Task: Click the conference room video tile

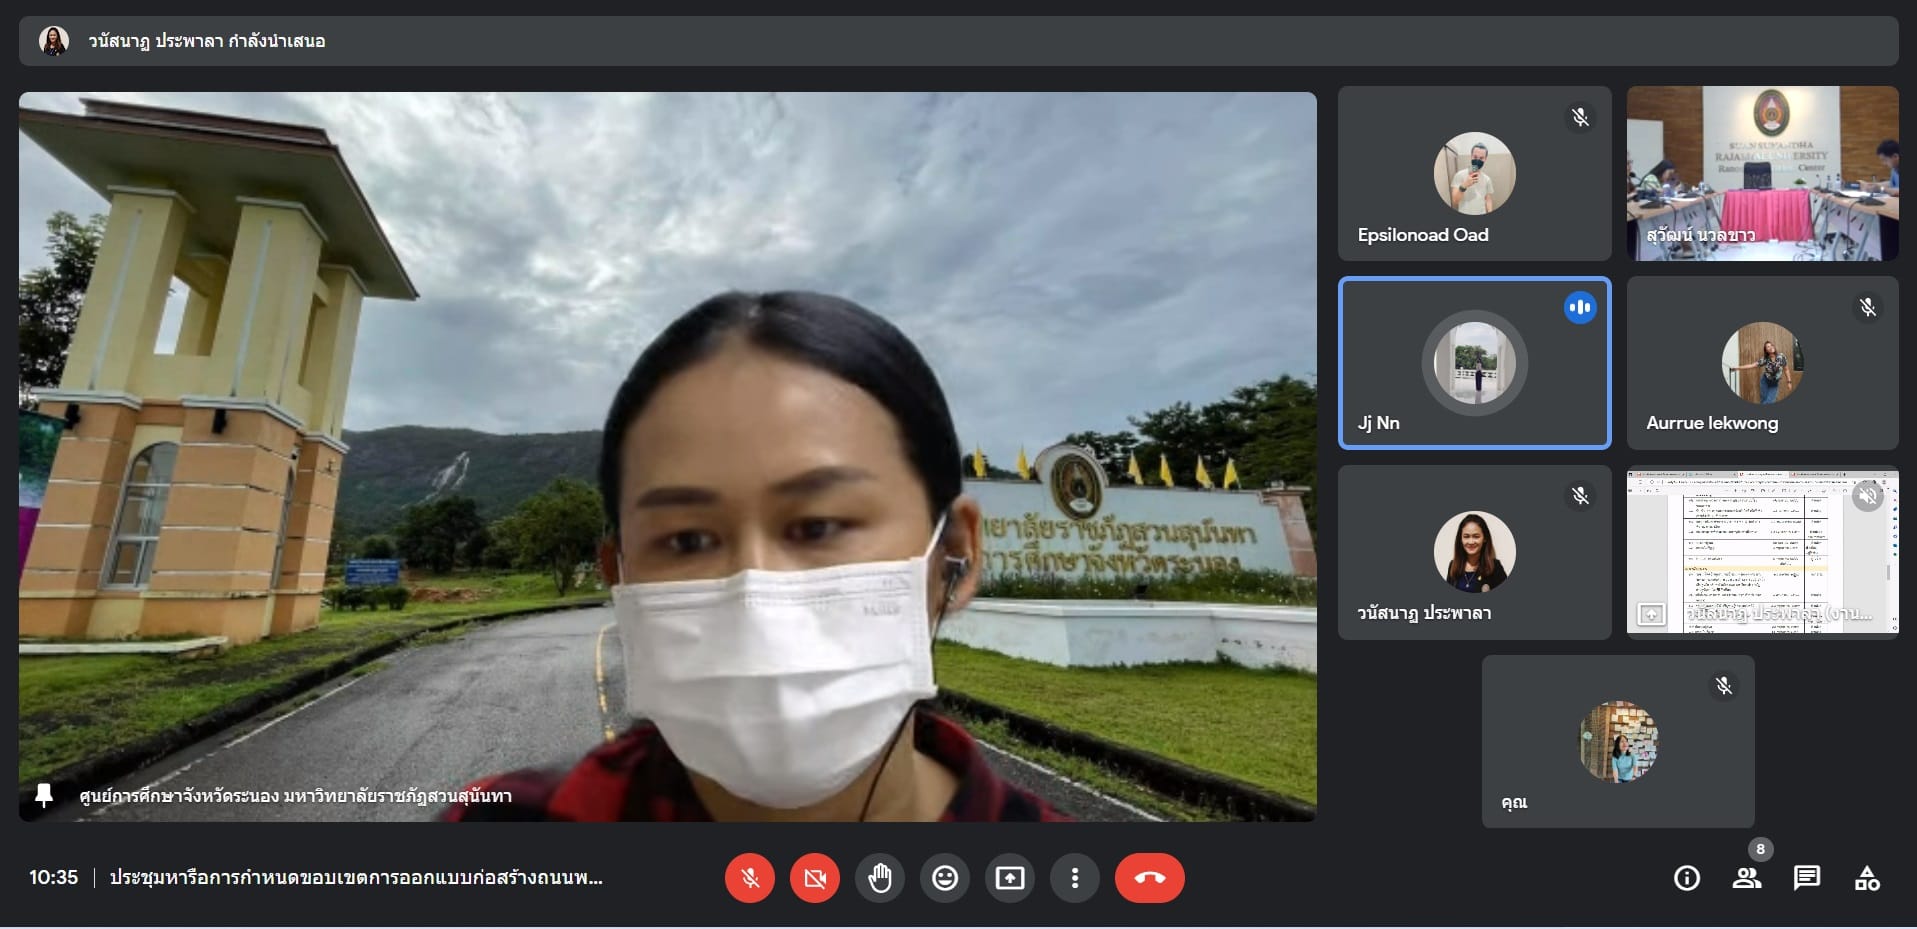Action: (1762, 173)
